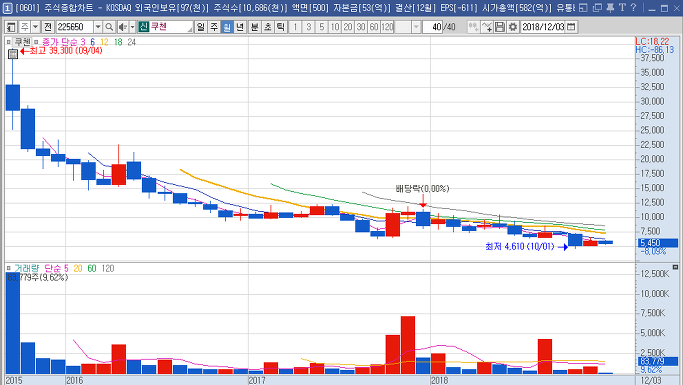Click the stock name field '쿠첸'
The width and height of the screenshot is (683, 385).
pos(171,27)
